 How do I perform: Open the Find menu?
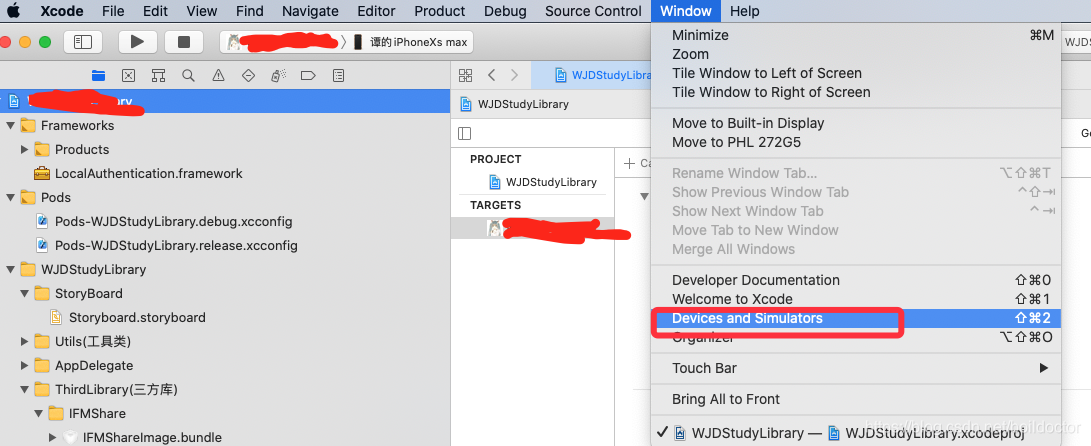pos(249,11)
